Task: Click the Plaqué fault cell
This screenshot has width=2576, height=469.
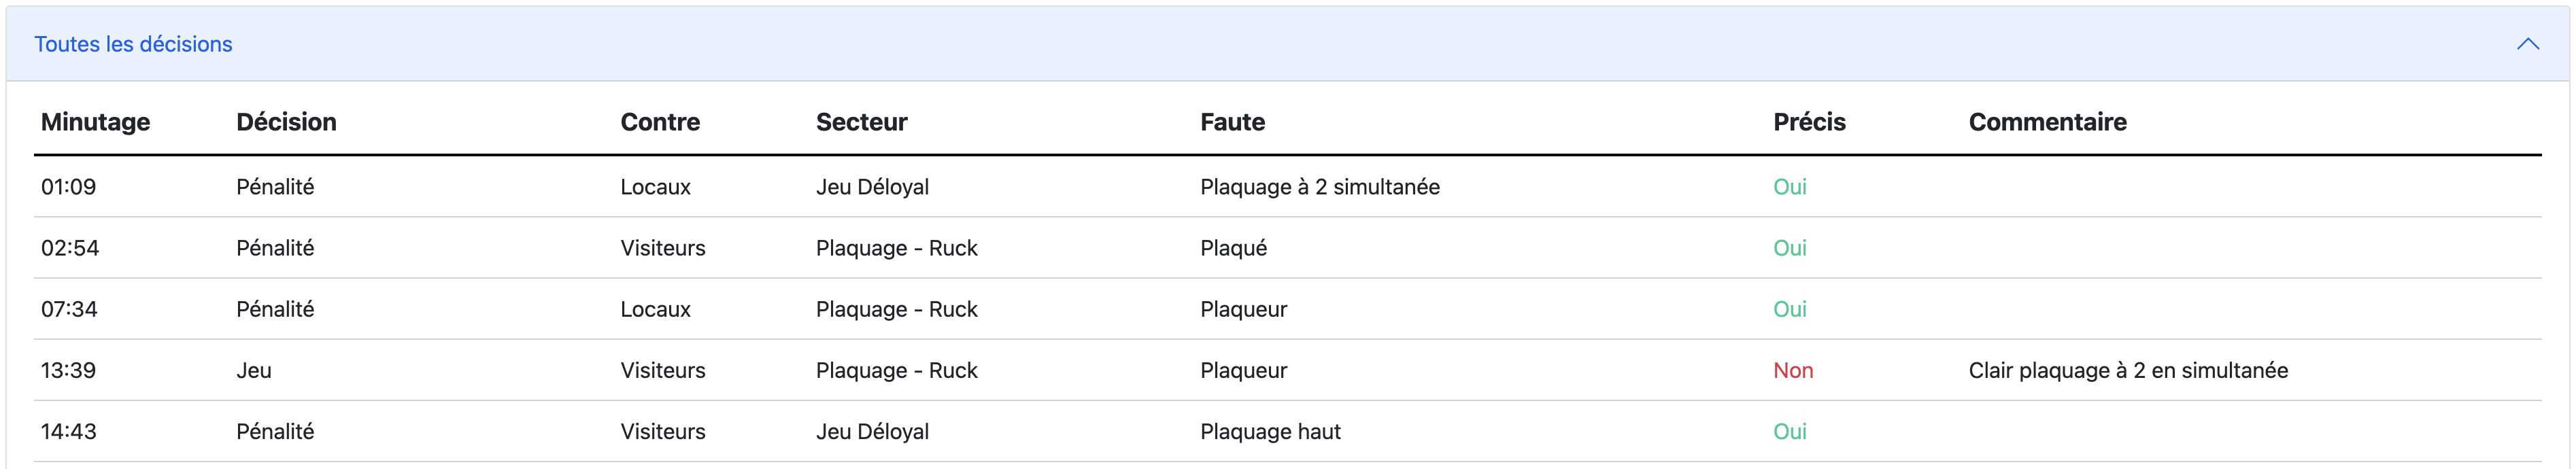Action: point(1233,248)
